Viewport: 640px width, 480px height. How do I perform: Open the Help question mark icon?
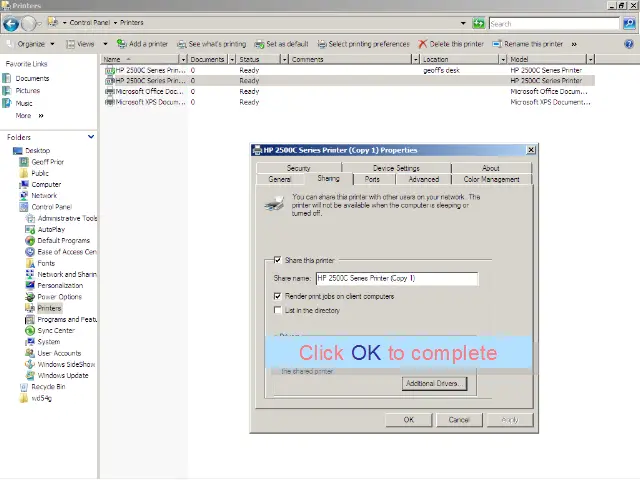(629, 44)
